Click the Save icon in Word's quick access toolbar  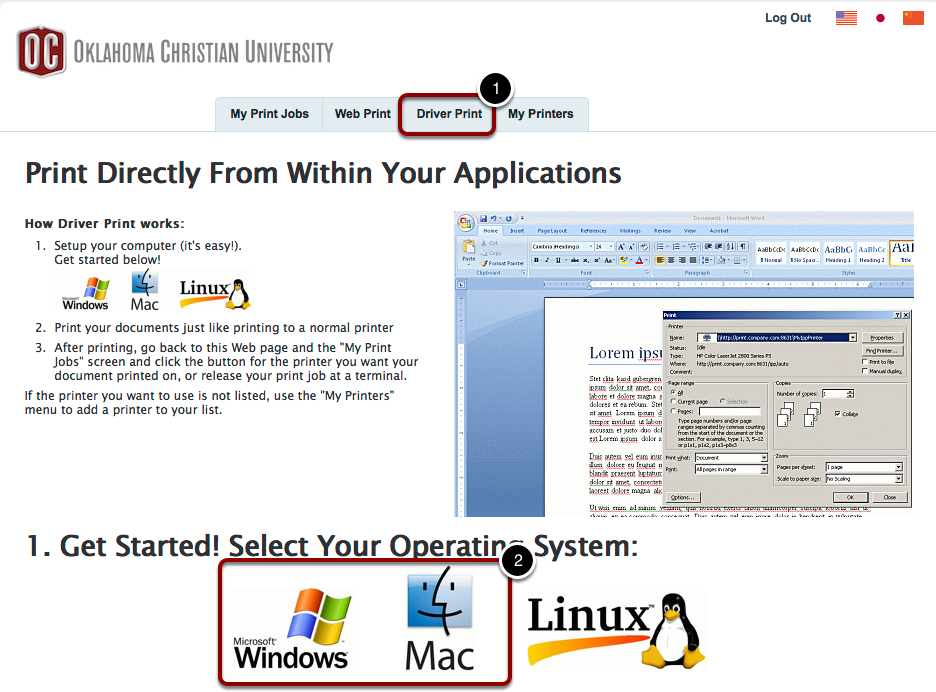coord(484,219)
